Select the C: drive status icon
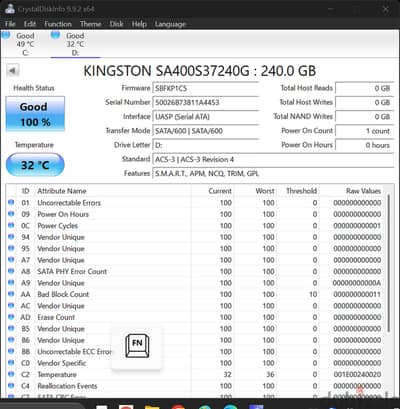Image resolution: width=400 pixels, height=409 pixels. (x=6, y=34)
